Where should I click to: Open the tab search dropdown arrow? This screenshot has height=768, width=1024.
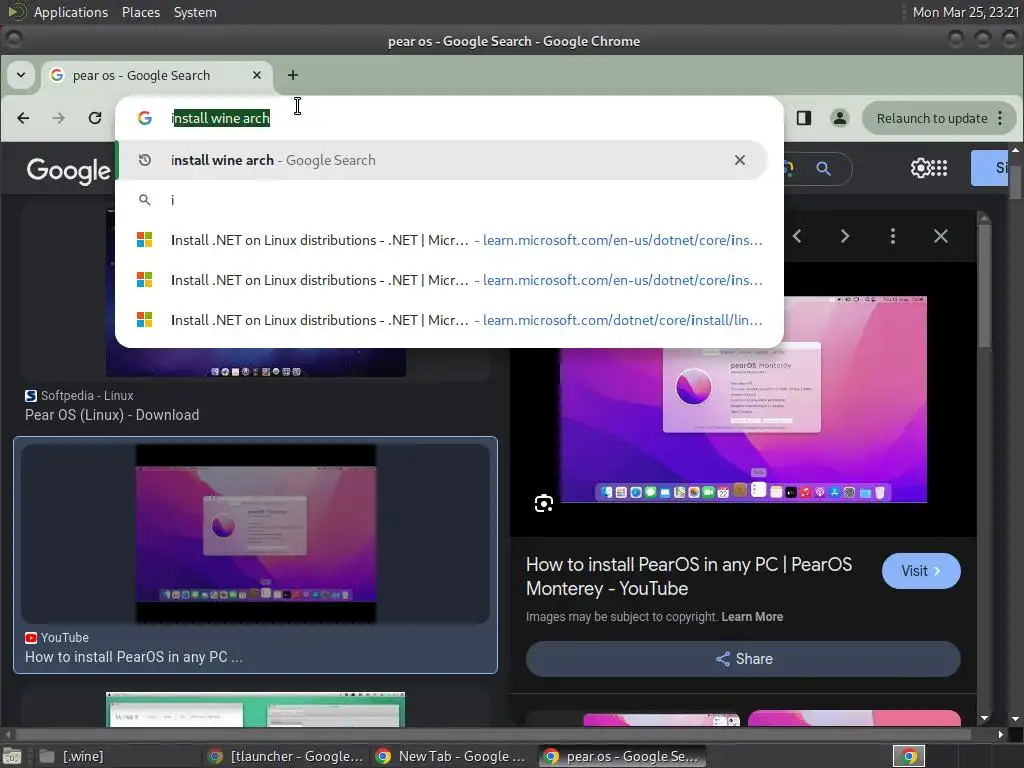pyautogui.click(x=21, y=75)
